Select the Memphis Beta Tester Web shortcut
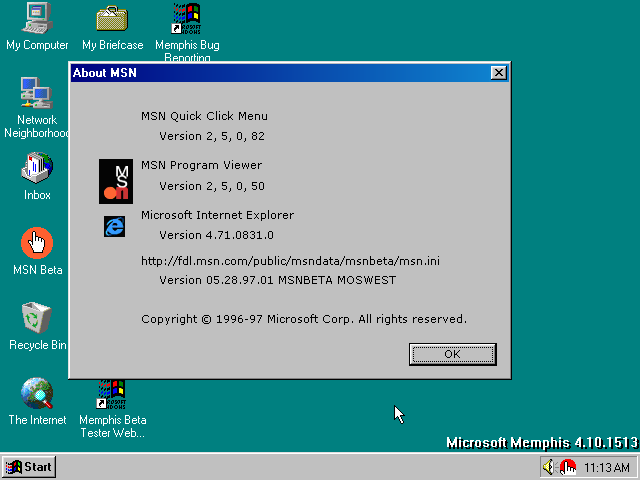Screen dimensions: 640x480 pyautogui.click(x=112, y=408)
